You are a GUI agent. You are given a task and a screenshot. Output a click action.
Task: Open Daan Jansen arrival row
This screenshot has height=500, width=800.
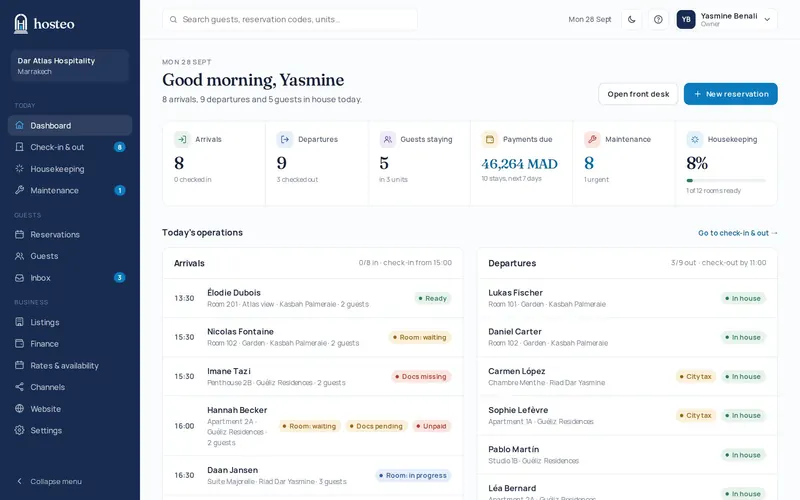click(313, 475)
